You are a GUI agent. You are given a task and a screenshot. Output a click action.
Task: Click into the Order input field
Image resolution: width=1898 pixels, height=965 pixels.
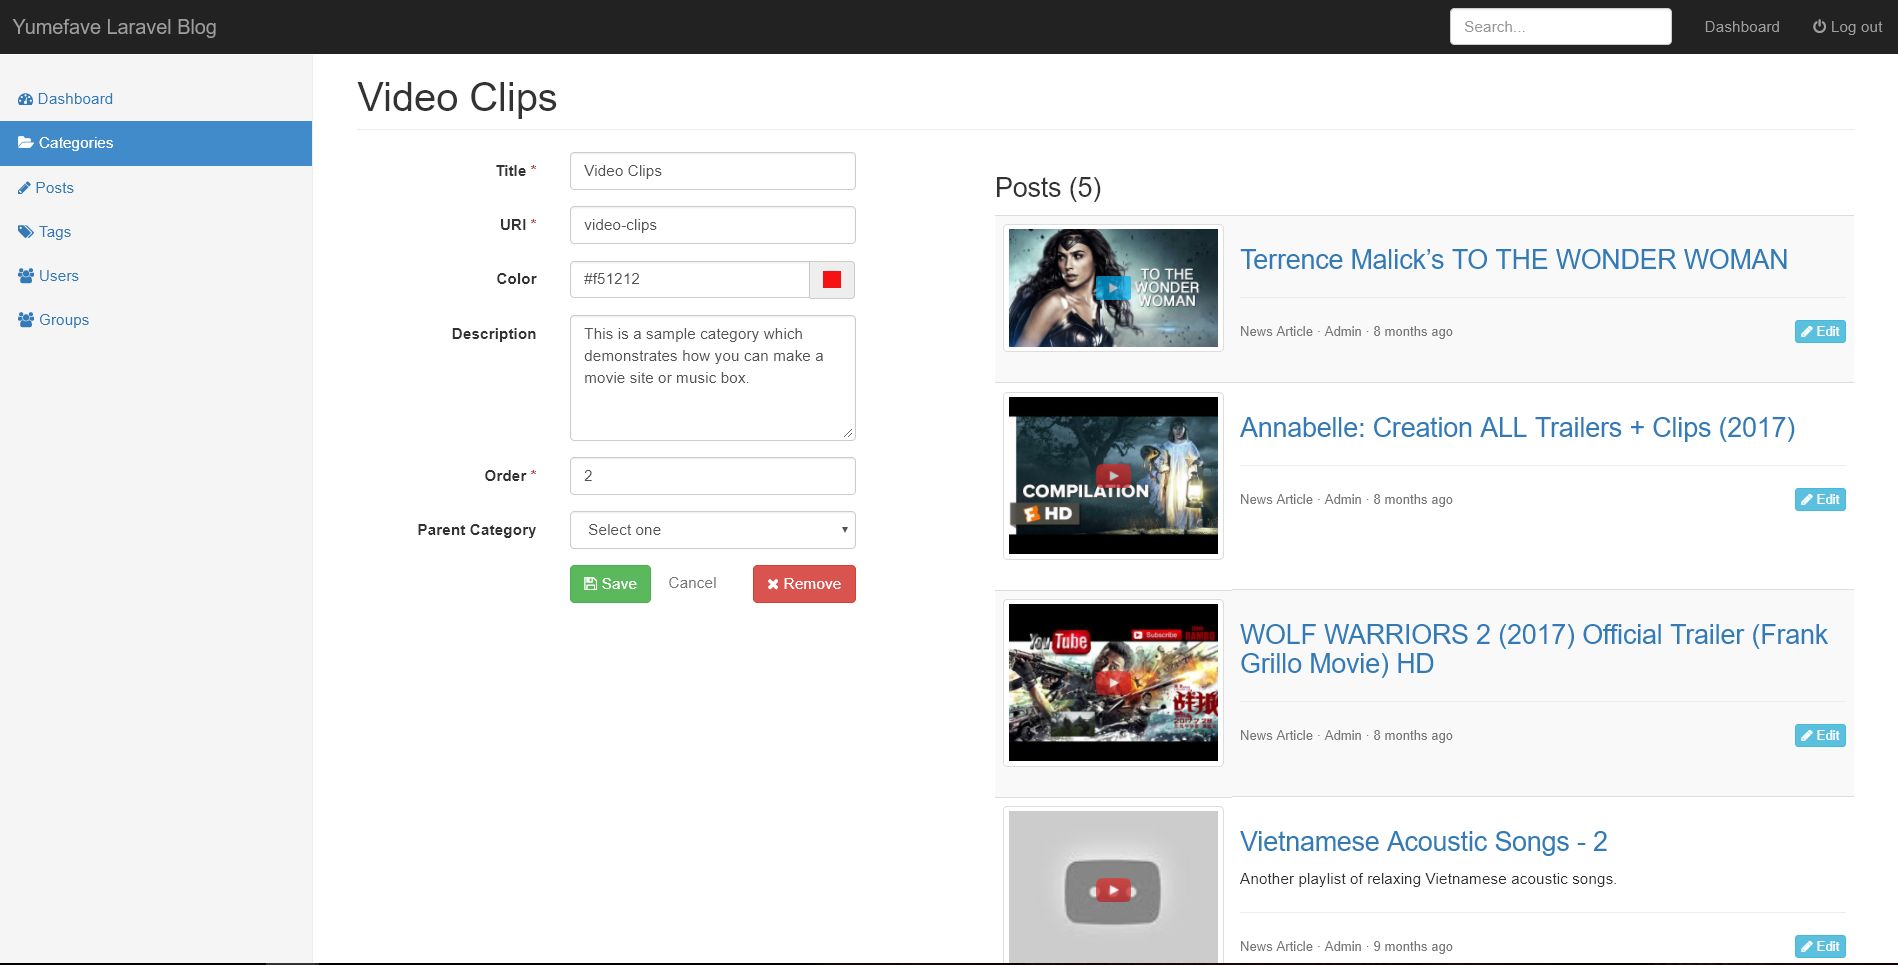coord(713,476)
